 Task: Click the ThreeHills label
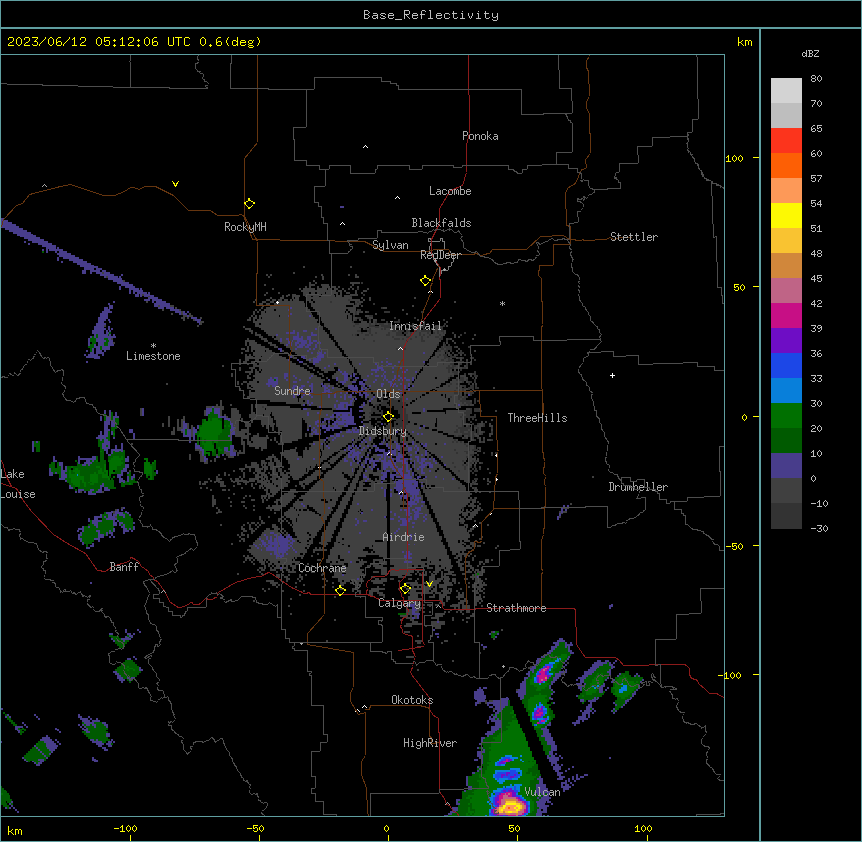coord(537,418)
